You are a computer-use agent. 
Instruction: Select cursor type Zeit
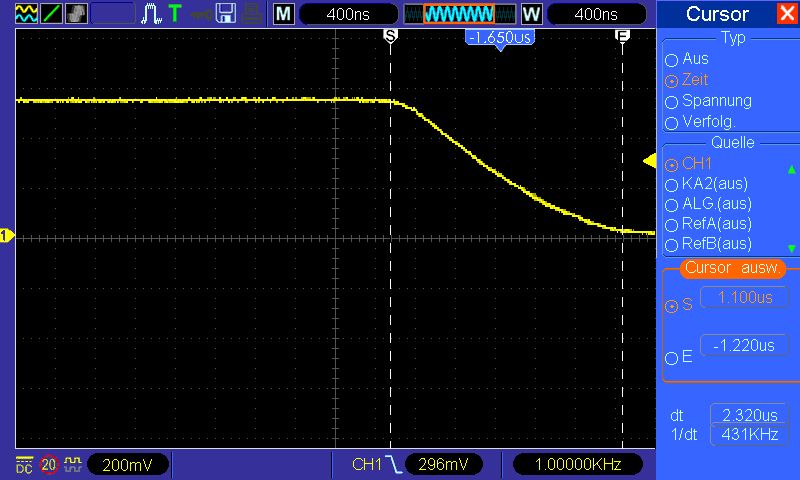pos(687,80)
